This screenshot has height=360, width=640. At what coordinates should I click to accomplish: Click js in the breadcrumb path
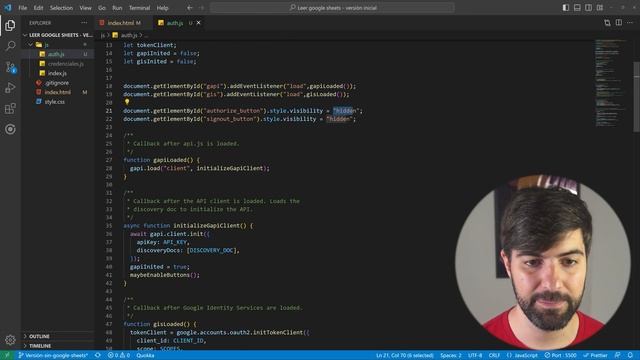pyautogui.click(x=102, y=36)
